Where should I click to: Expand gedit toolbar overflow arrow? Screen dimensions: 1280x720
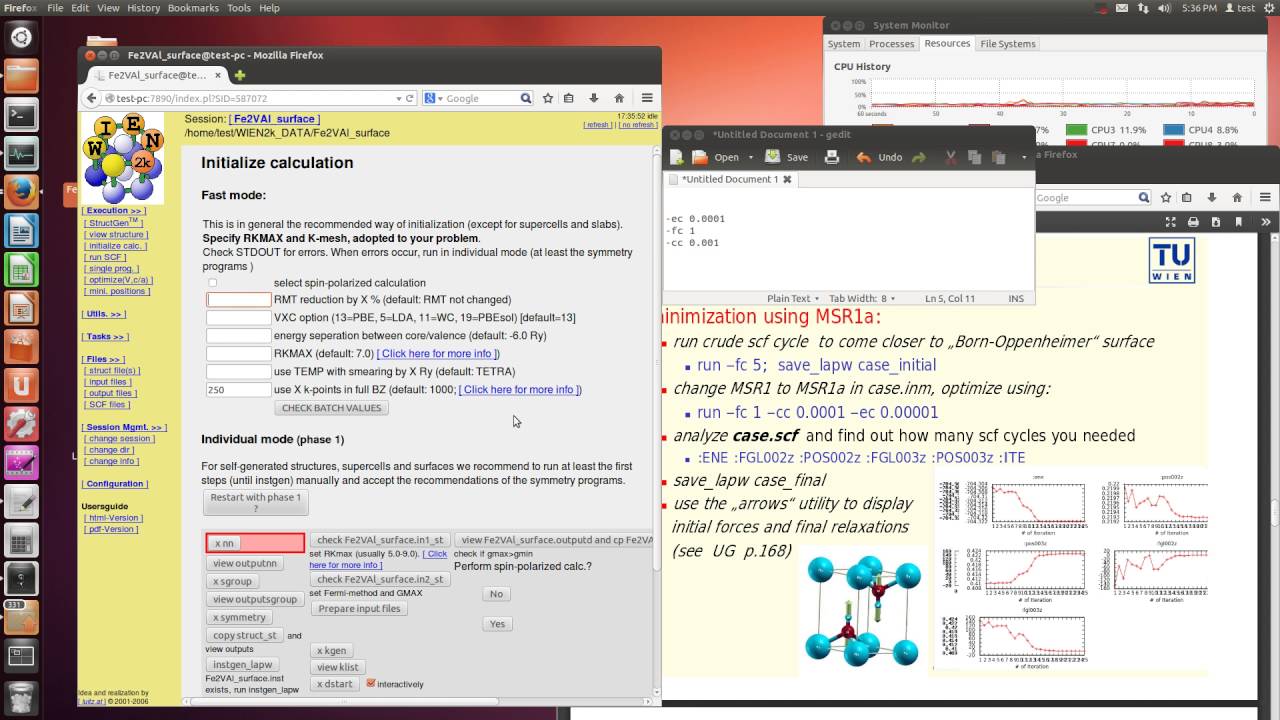[x=1023, y=157]
